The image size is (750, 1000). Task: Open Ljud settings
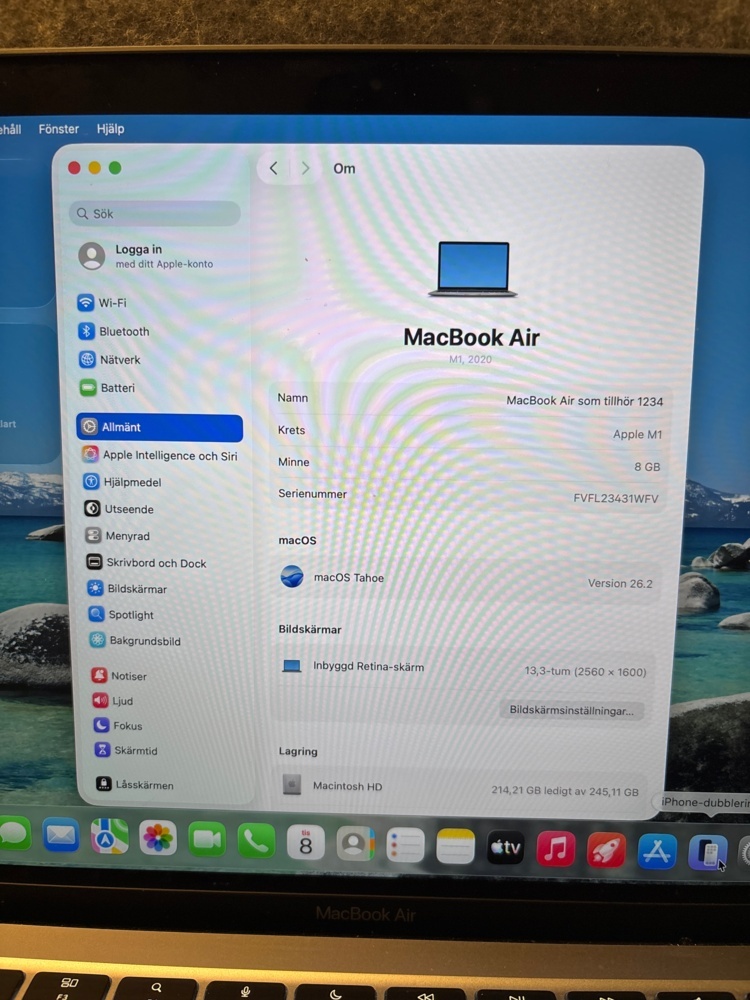coord(113,700)
